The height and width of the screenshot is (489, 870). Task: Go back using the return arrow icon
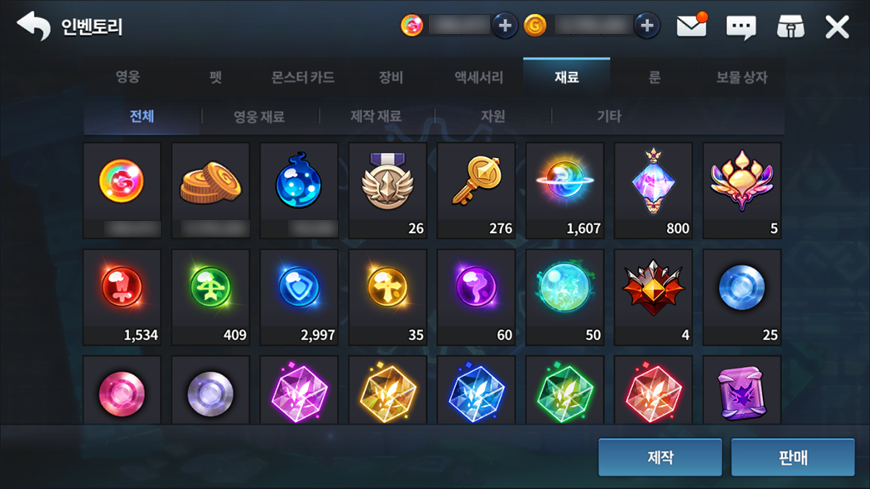click(x=34, y=26)
